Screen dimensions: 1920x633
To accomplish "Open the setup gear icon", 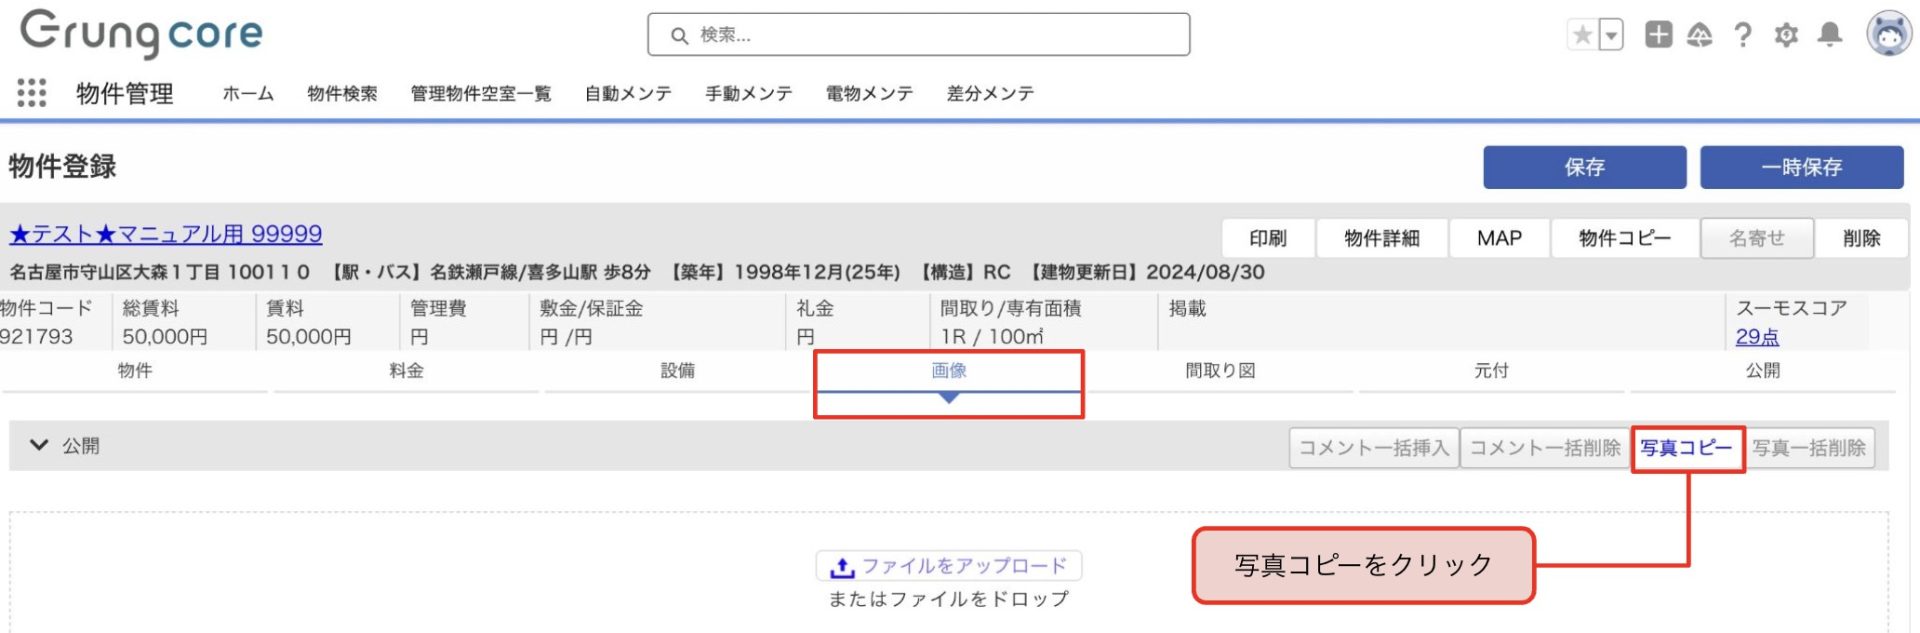I will [1786, 35].
